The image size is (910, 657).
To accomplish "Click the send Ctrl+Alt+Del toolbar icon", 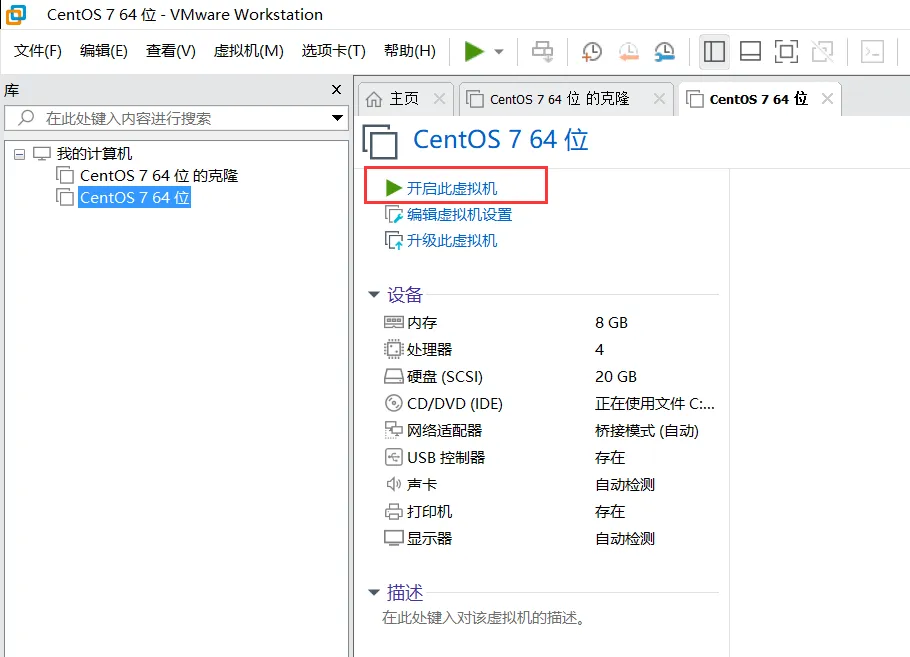I will point(543,52).
